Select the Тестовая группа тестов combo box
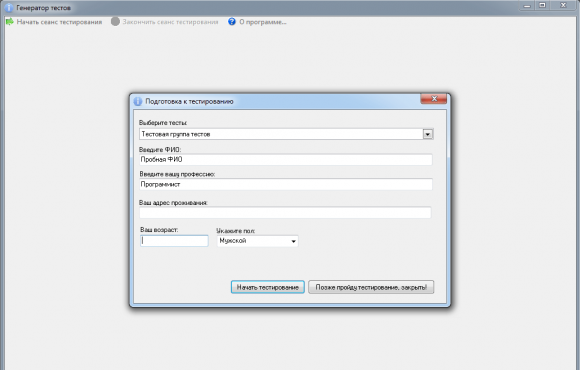580x370 pixels. (286, 134)
